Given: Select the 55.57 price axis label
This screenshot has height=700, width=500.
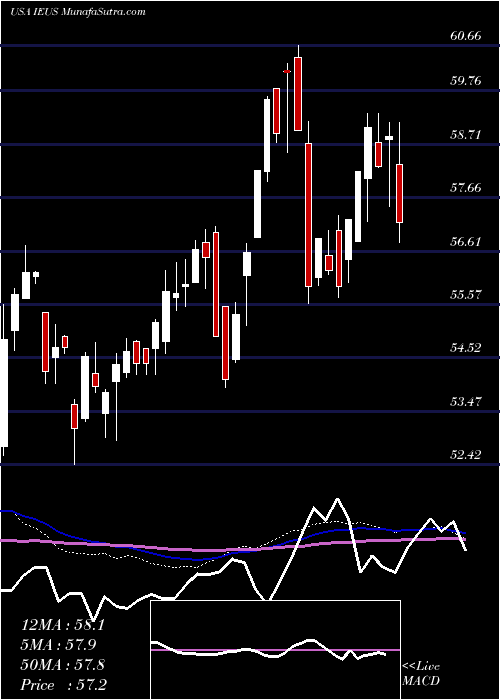Looking at the screenshot, I should pyautogui.click(x=466, y=295).
